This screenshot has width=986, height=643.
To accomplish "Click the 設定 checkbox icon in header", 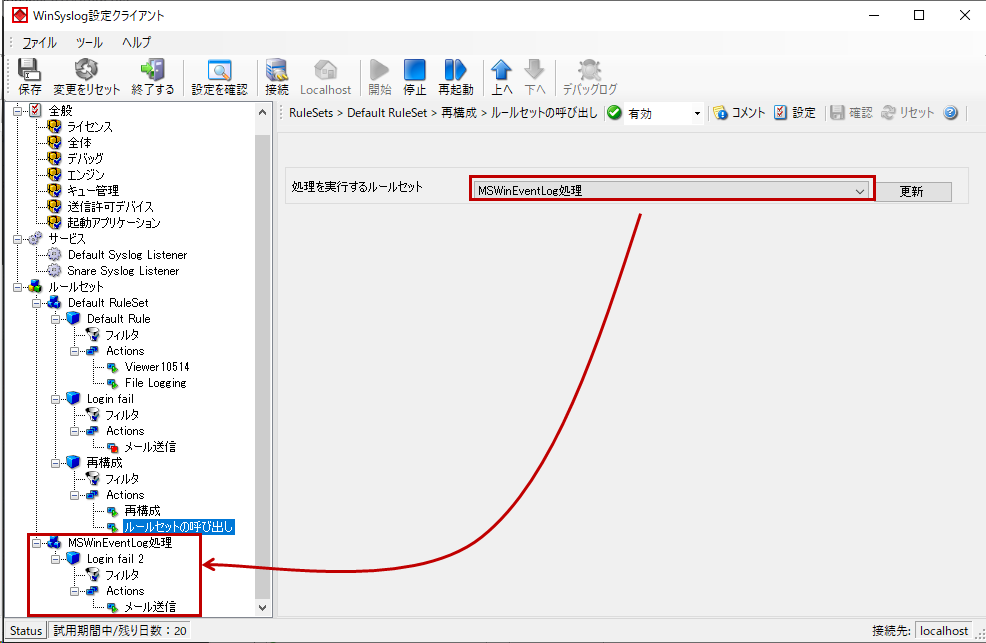I will tap(780, 113).
